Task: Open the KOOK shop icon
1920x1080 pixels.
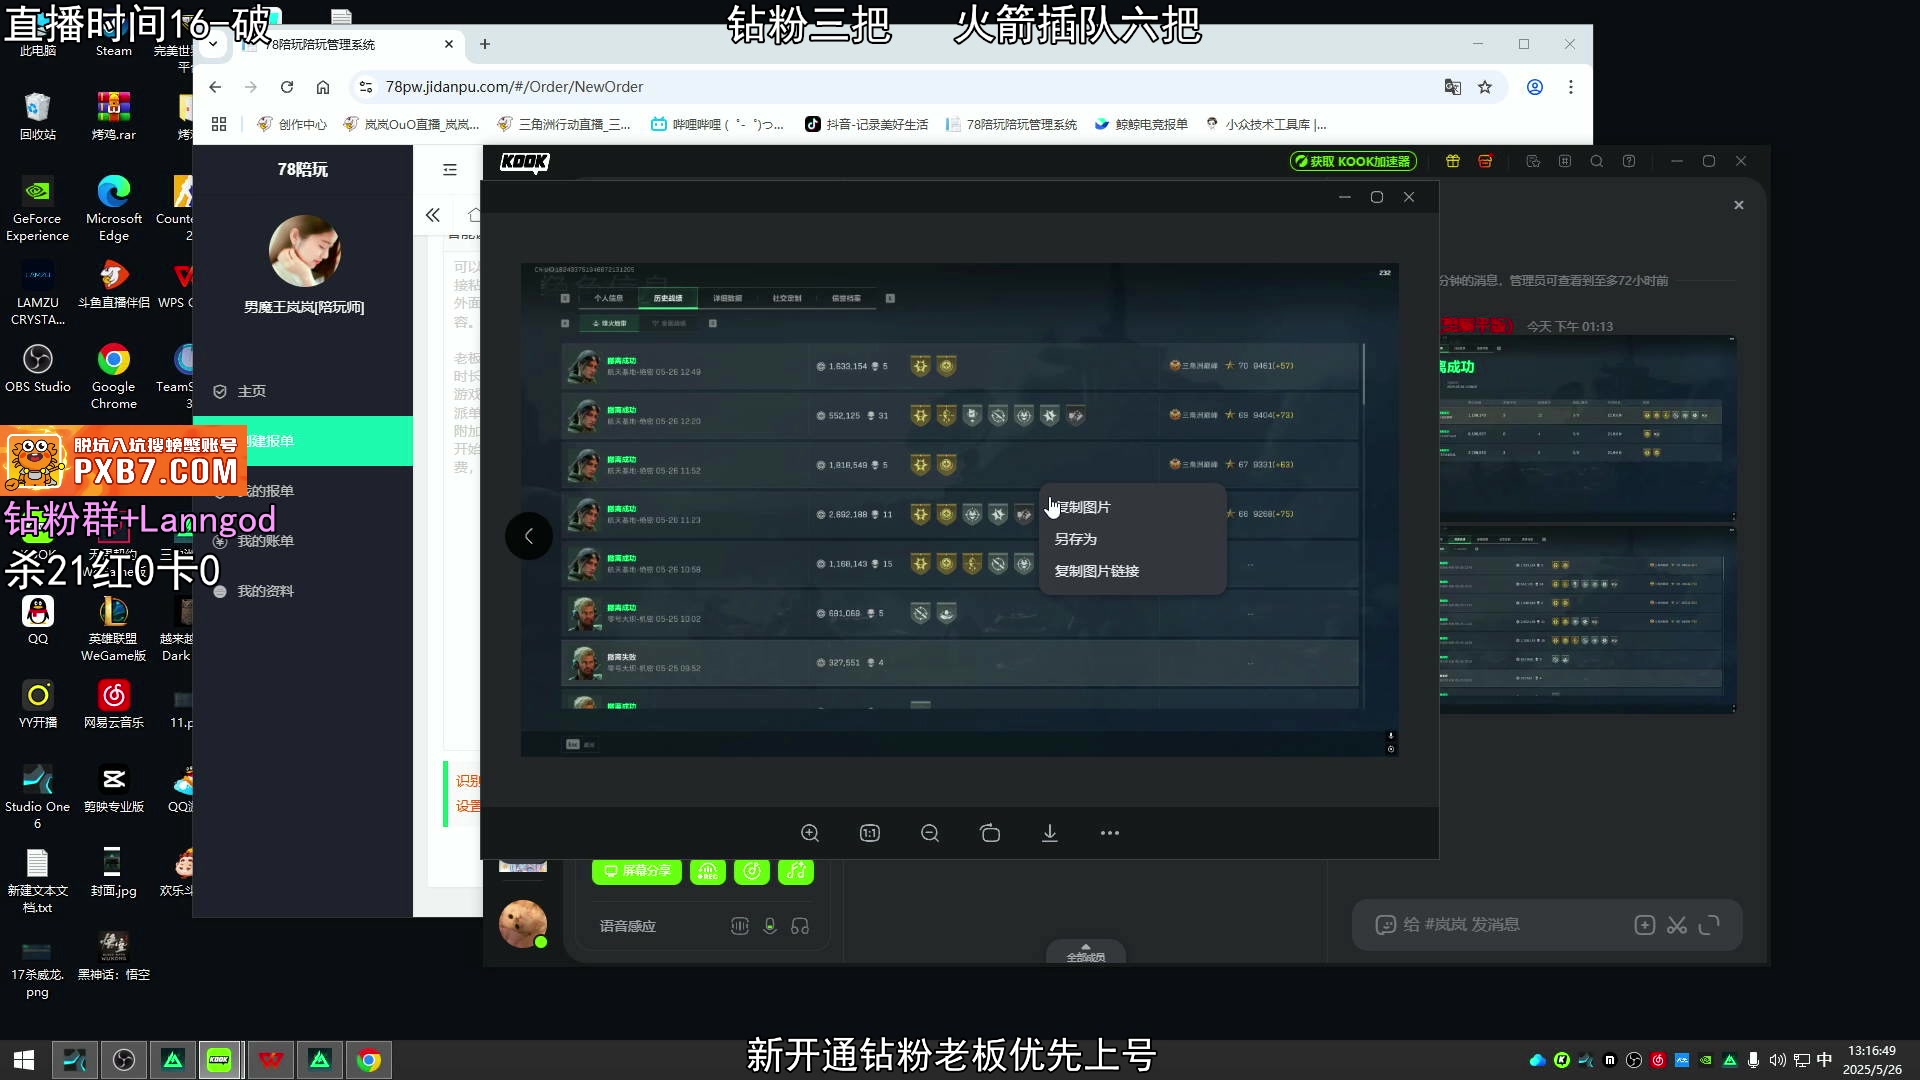Action: pos(1485,161)
